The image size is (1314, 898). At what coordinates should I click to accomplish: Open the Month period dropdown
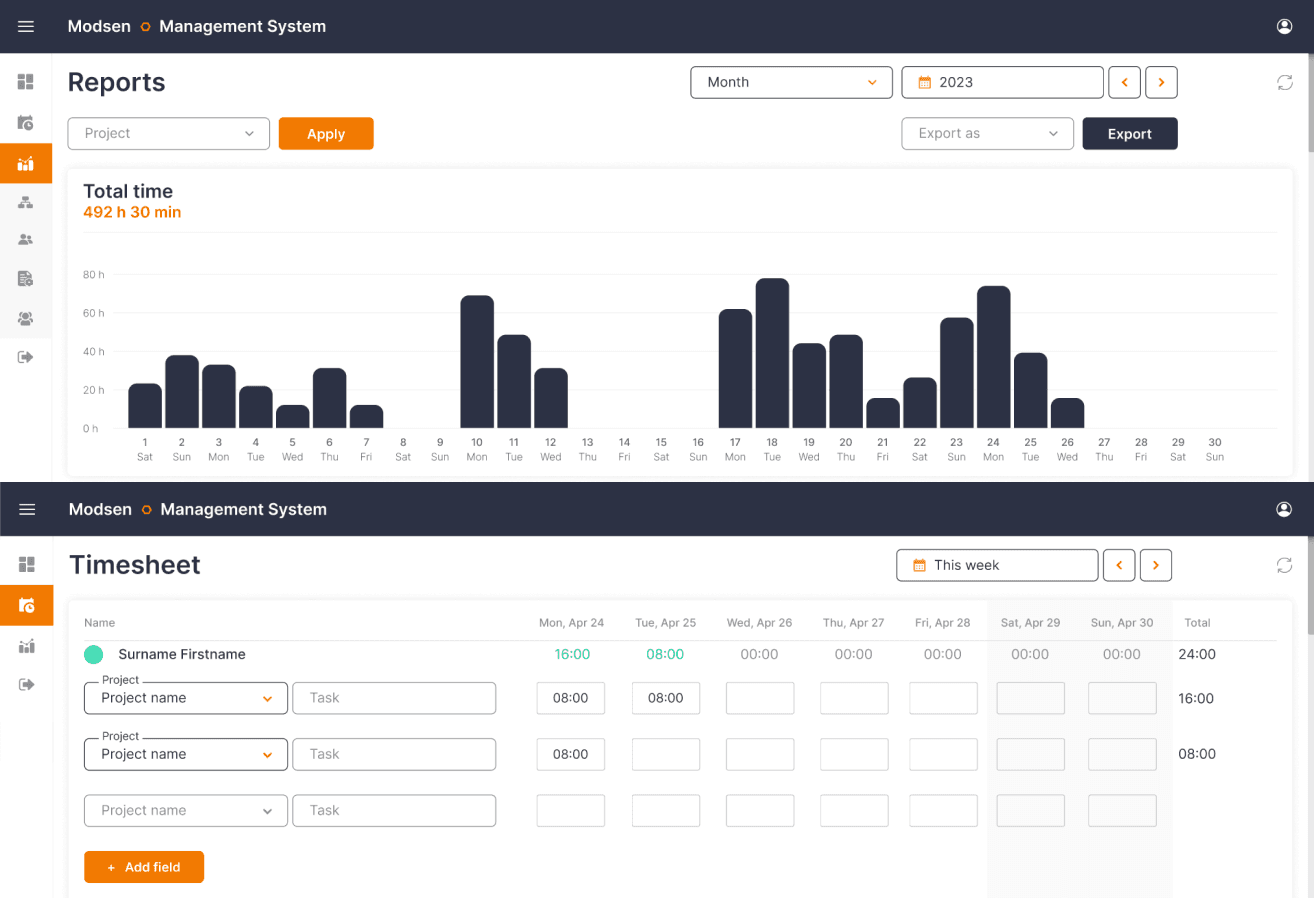(791, 82)
